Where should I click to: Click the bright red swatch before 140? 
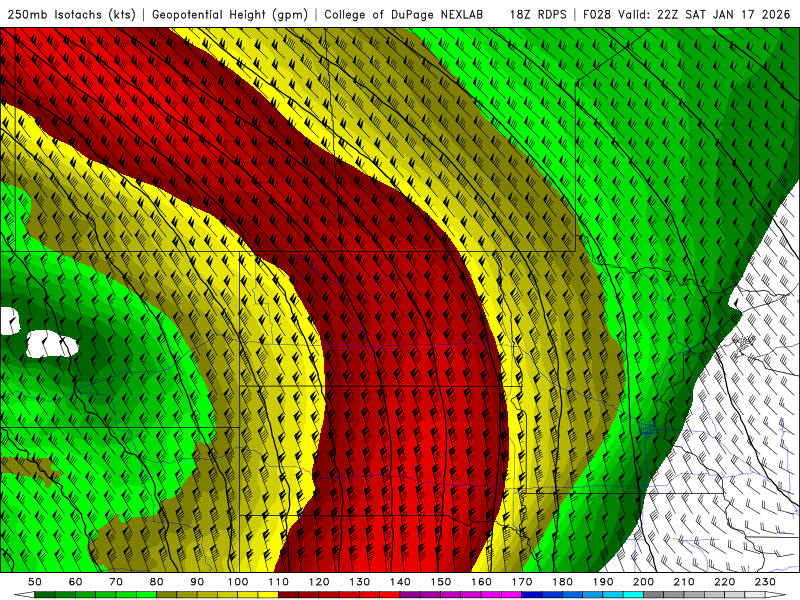390,595
